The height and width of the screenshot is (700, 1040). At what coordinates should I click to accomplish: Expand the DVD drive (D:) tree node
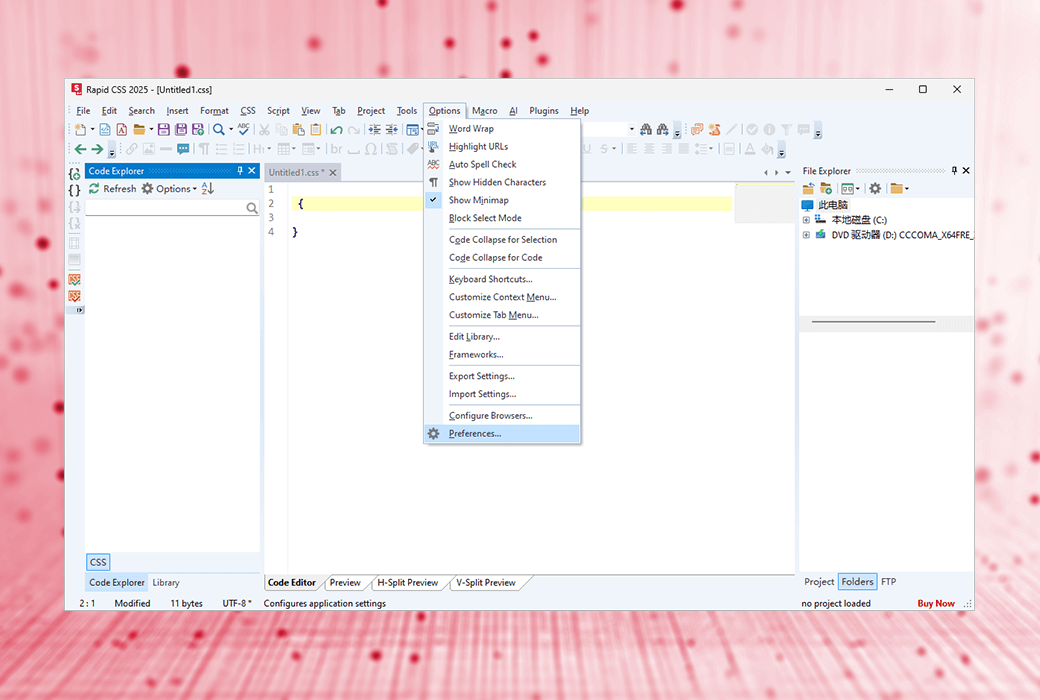[806, 235]
